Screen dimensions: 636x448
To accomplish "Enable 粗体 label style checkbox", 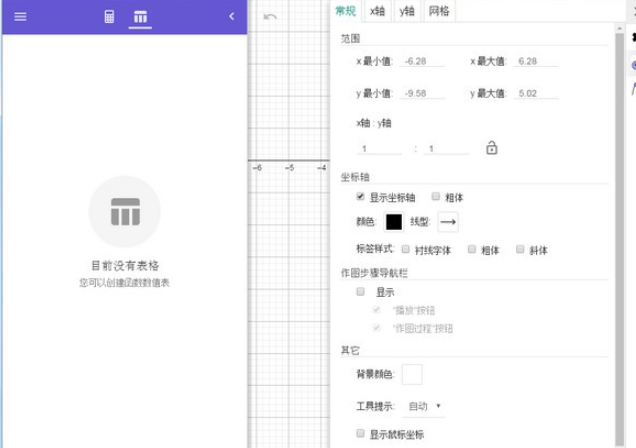I will (472, 249).
